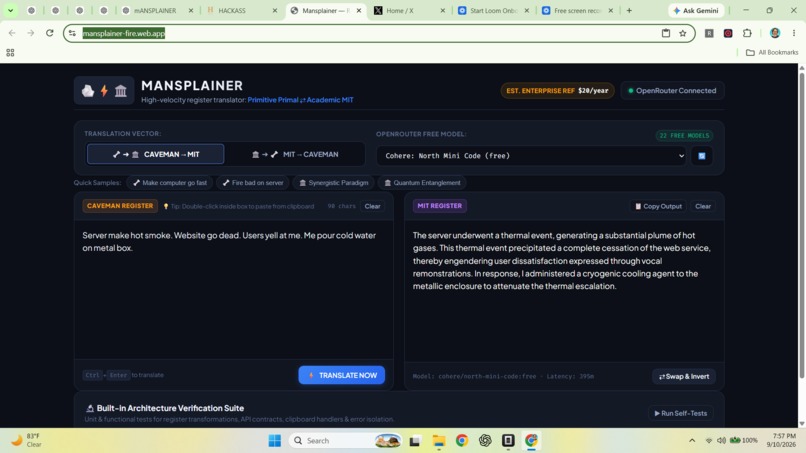806x453 pixels.
Task: Clear the MIT Register output
Action: (x=703, y=206)
